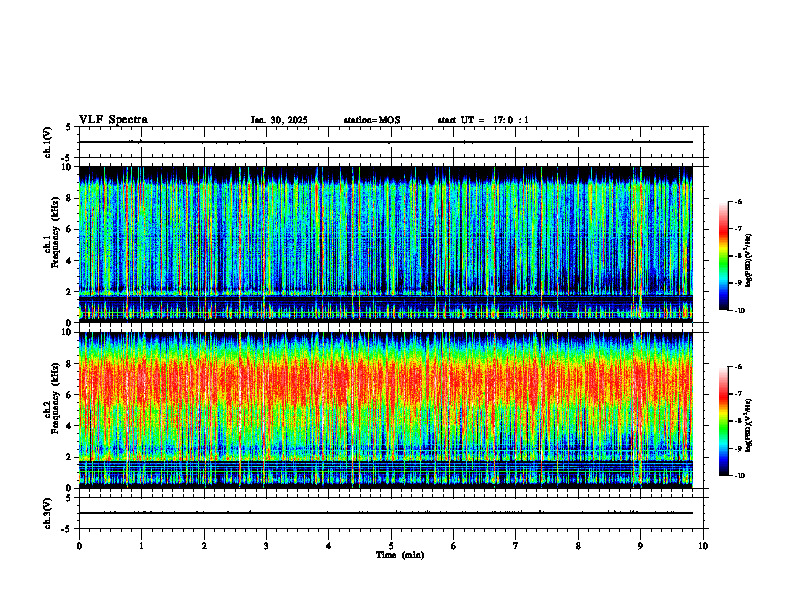Click time axis tick label "2"
792x612 pixels.
click(x=204, y=546)
